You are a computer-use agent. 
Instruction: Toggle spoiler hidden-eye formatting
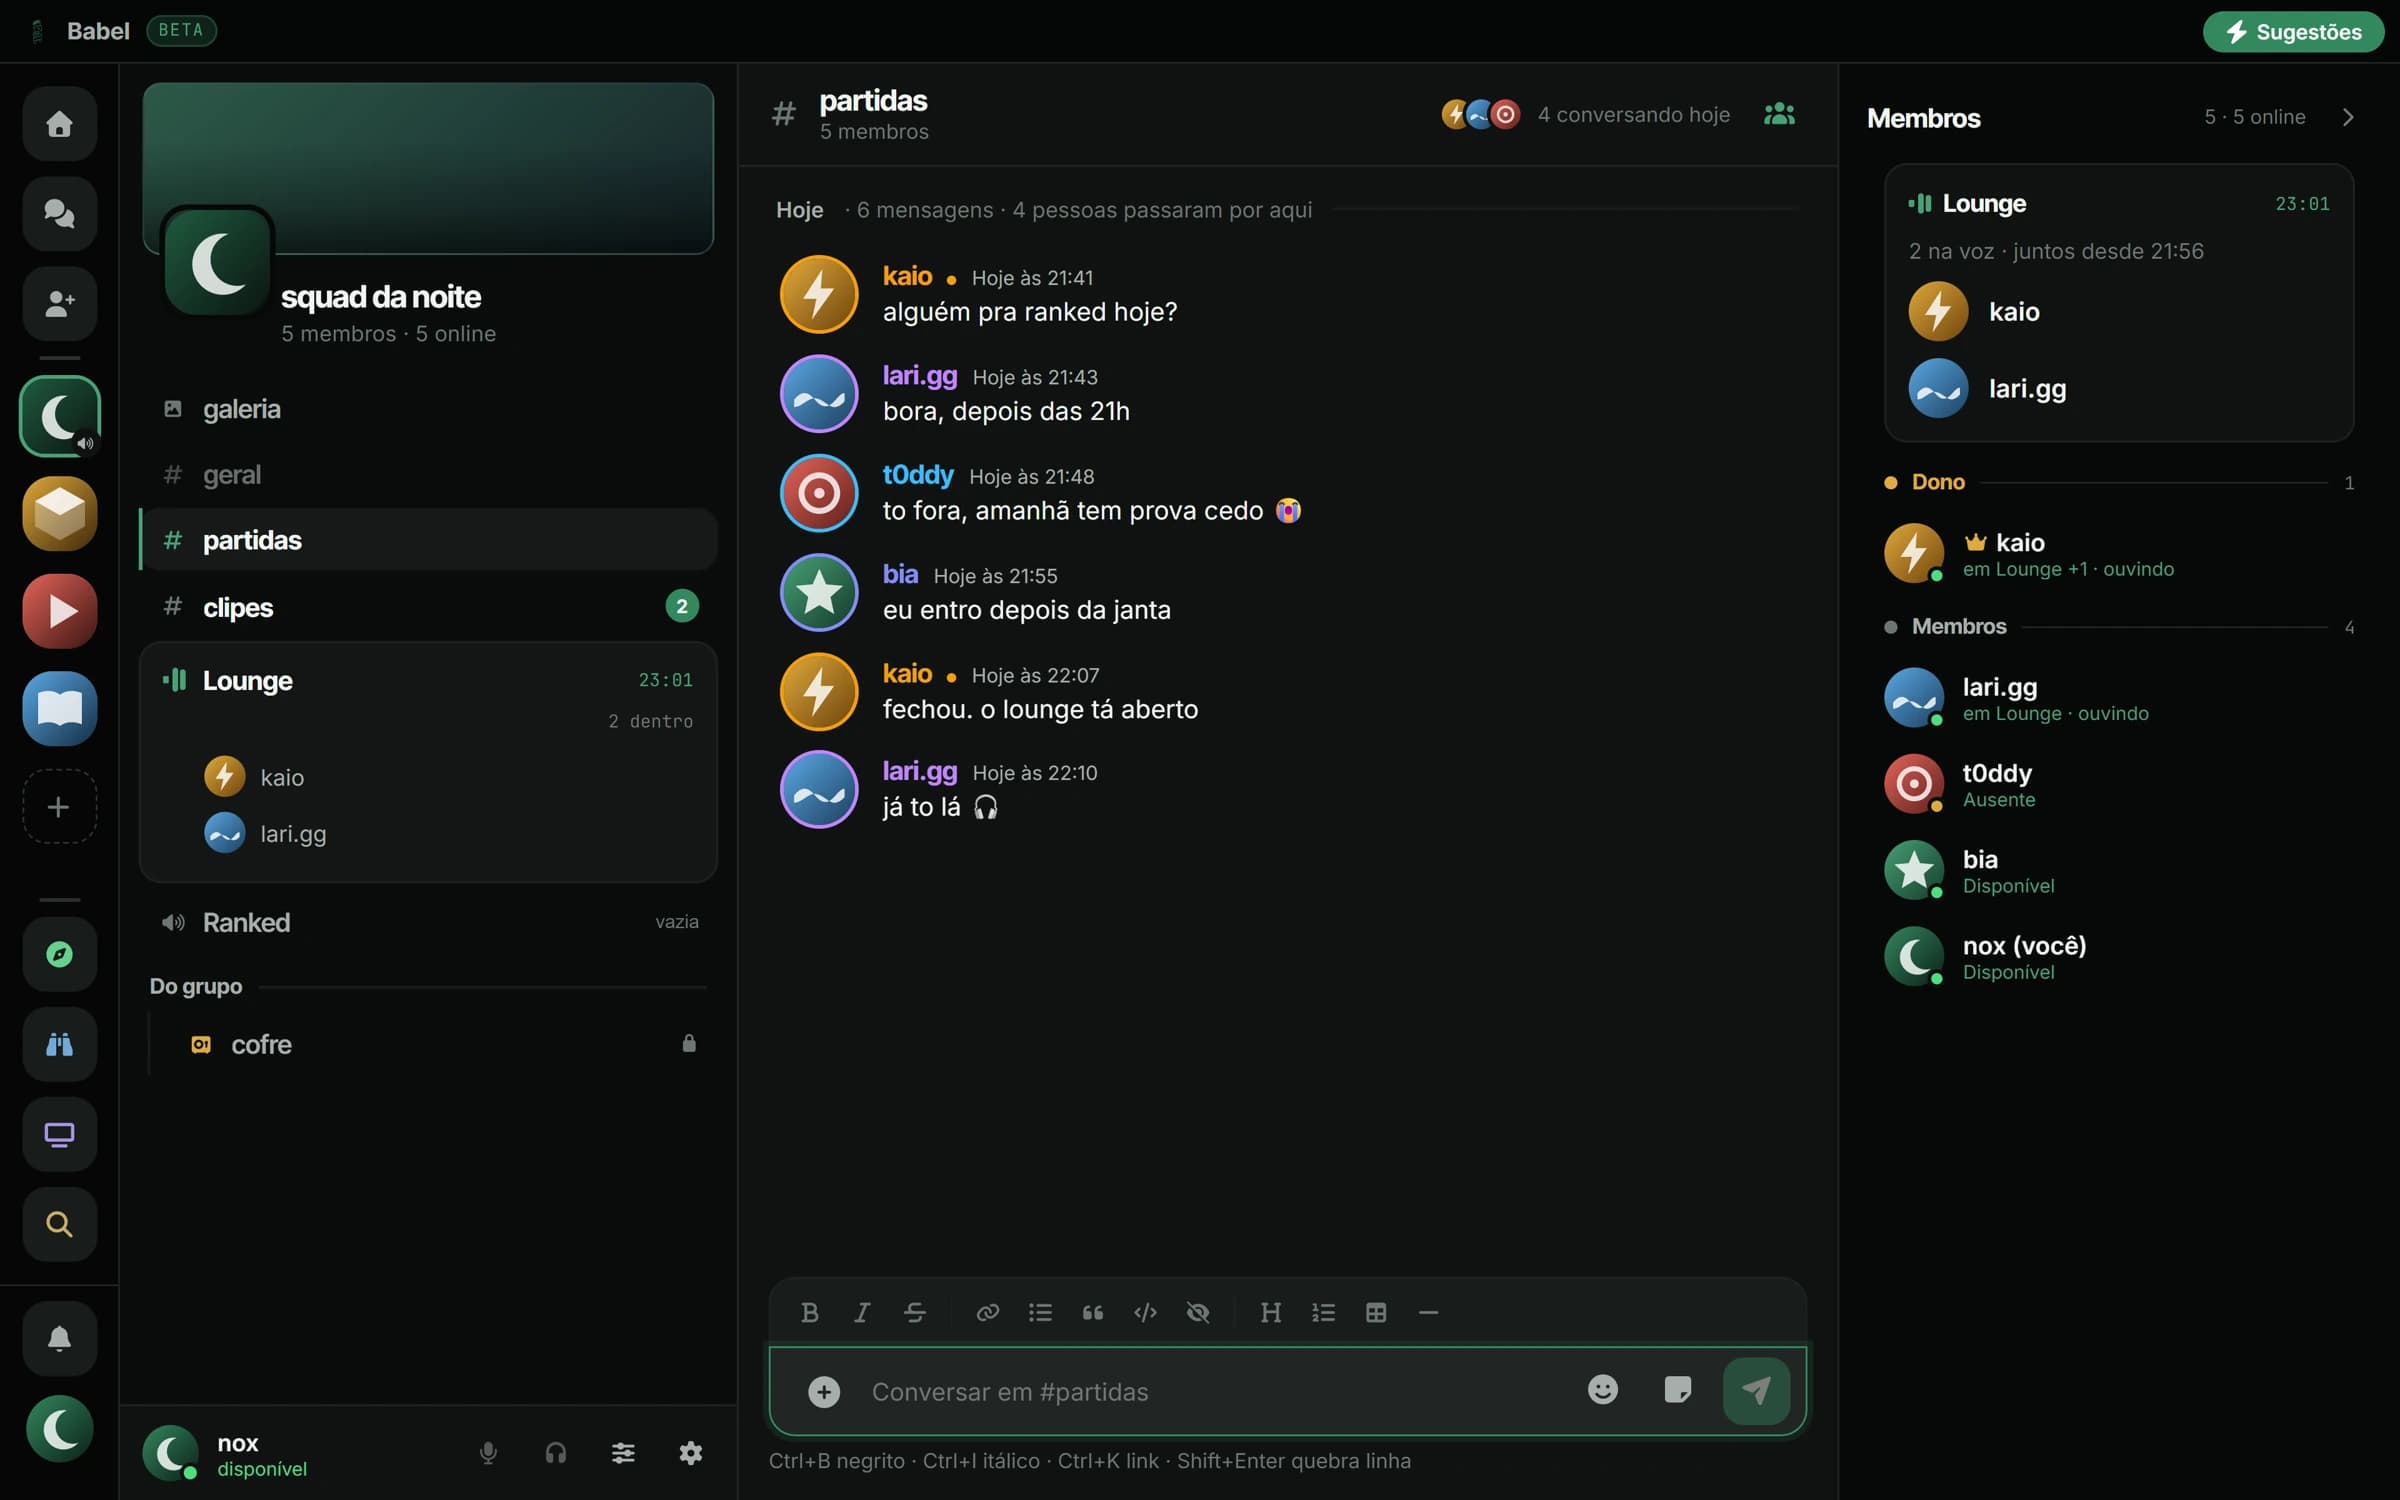1198,1312
